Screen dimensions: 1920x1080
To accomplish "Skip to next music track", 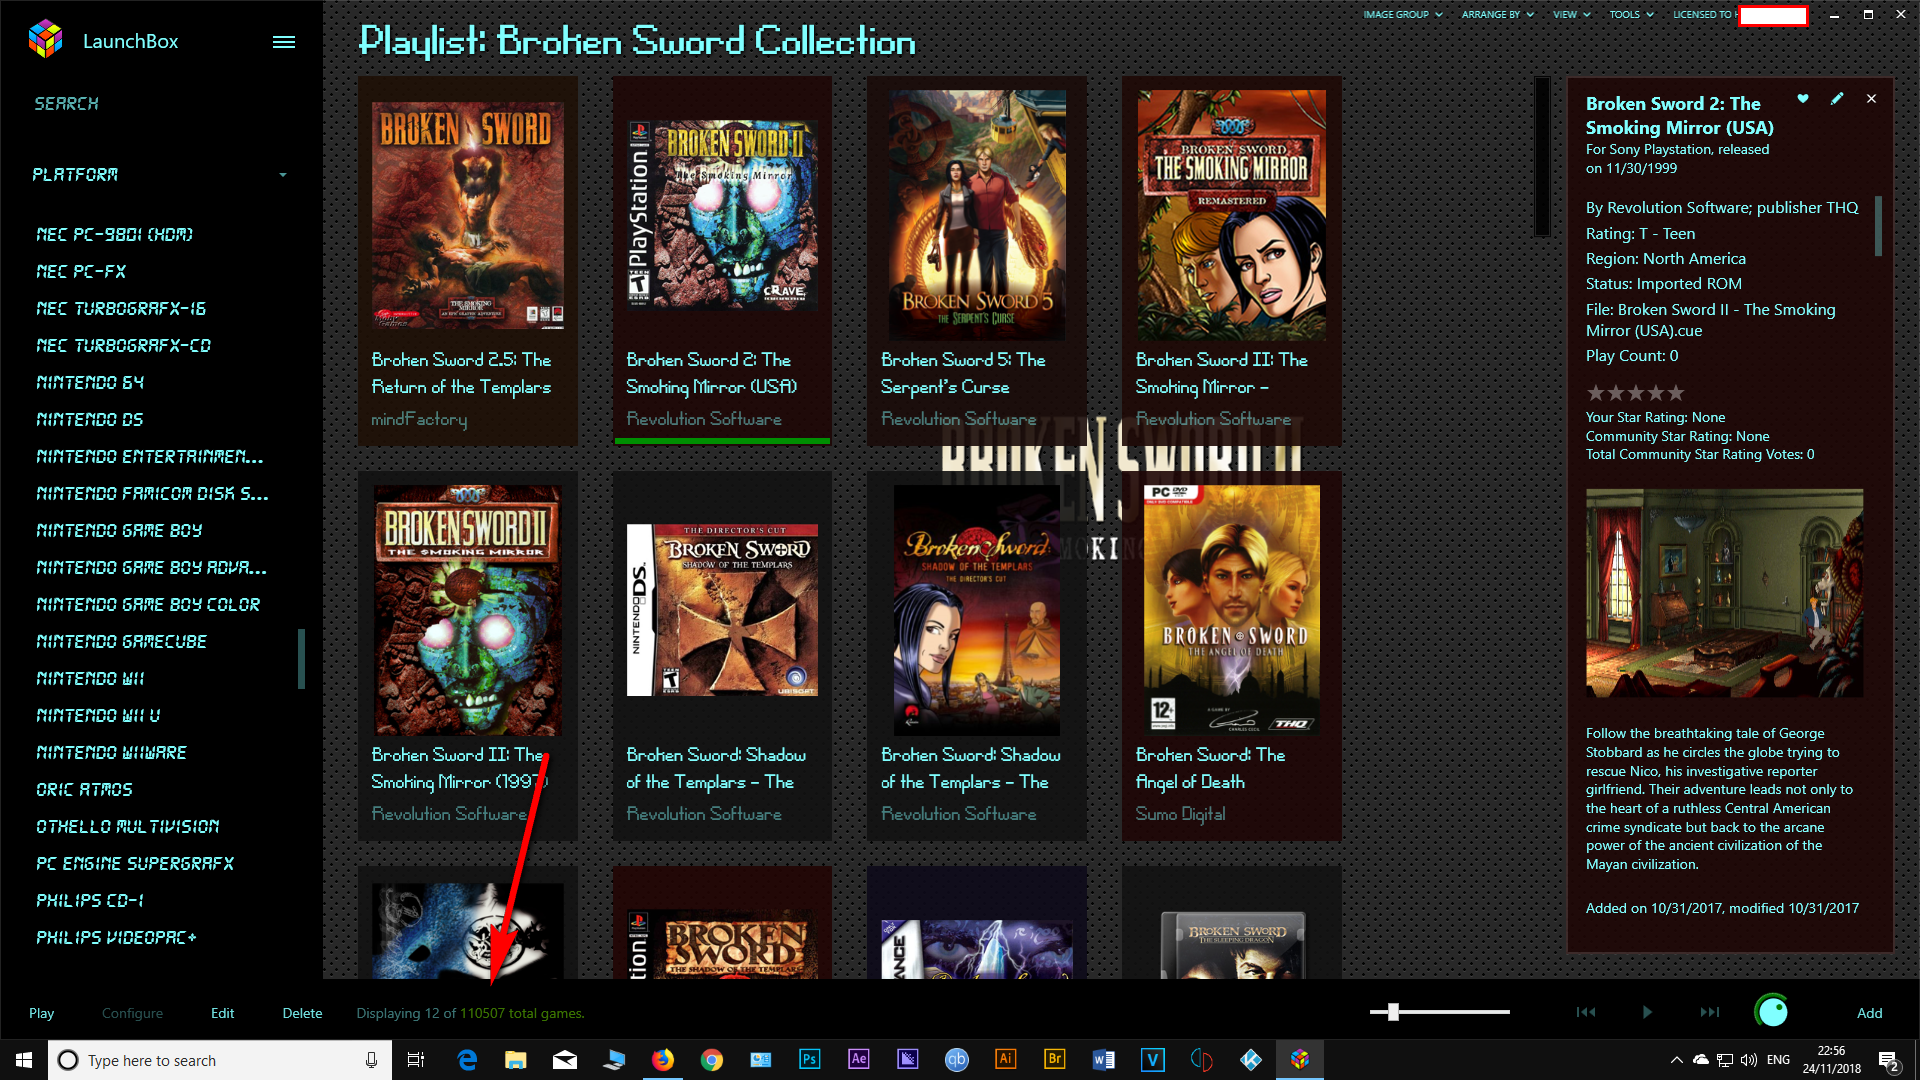I will click(1710, 1012).
